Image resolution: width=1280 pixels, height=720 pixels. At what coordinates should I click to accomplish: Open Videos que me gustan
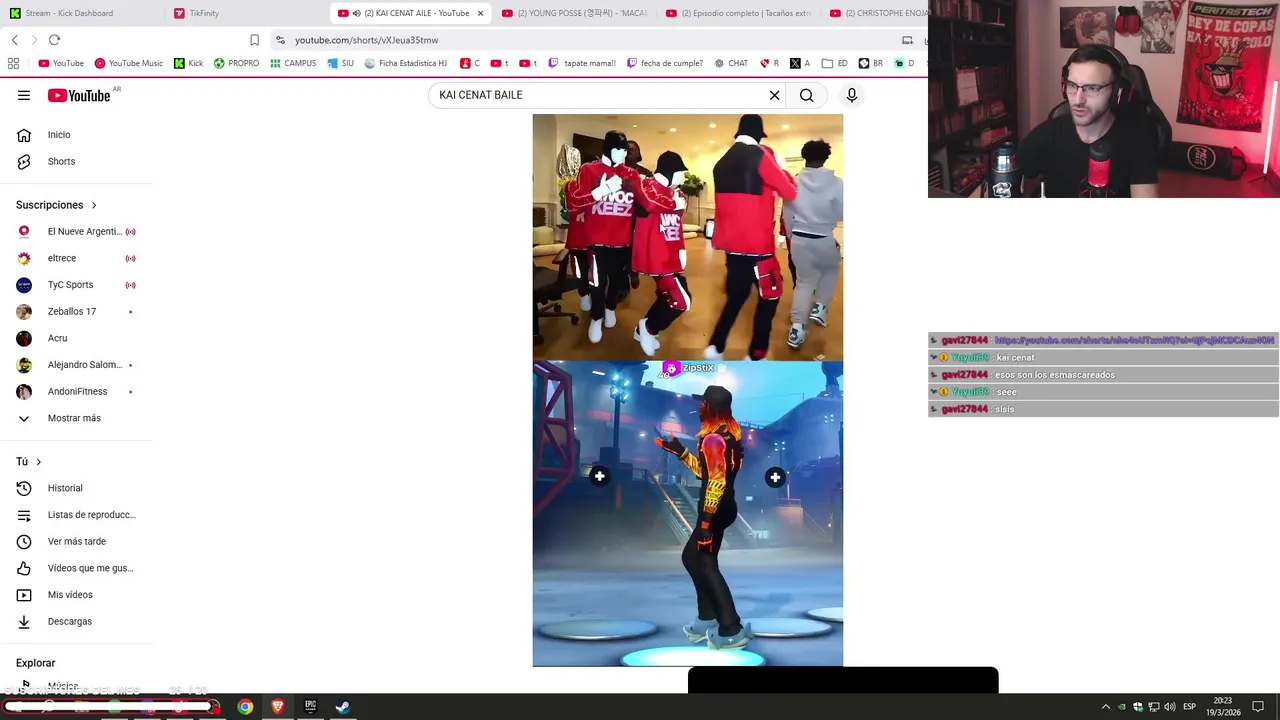point(76,568)
